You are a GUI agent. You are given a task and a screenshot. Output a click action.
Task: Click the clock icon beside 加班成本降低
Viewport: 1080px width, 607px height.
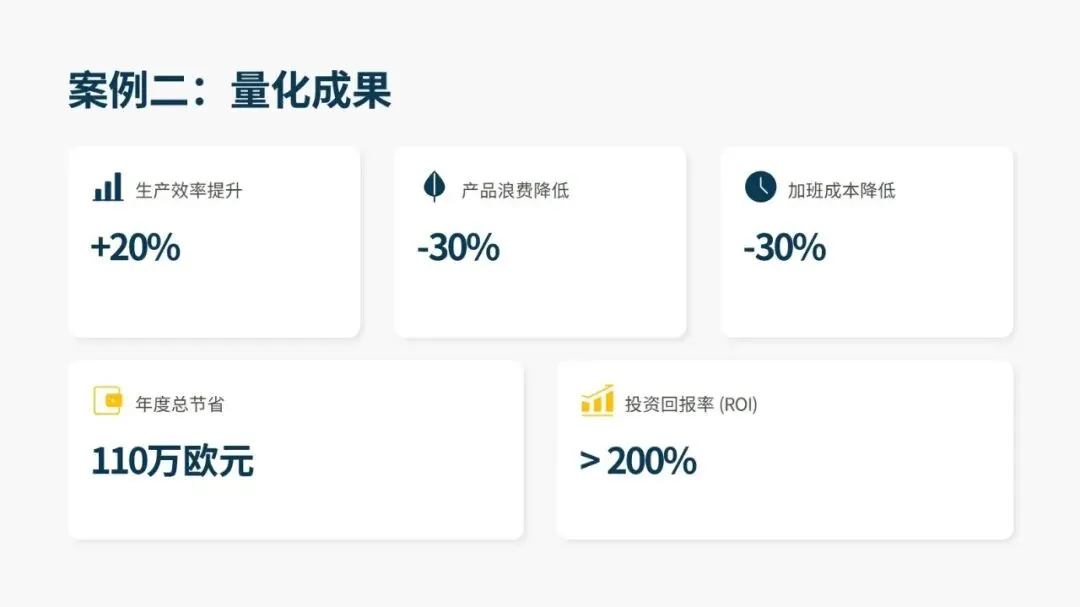tap(760, 187)
